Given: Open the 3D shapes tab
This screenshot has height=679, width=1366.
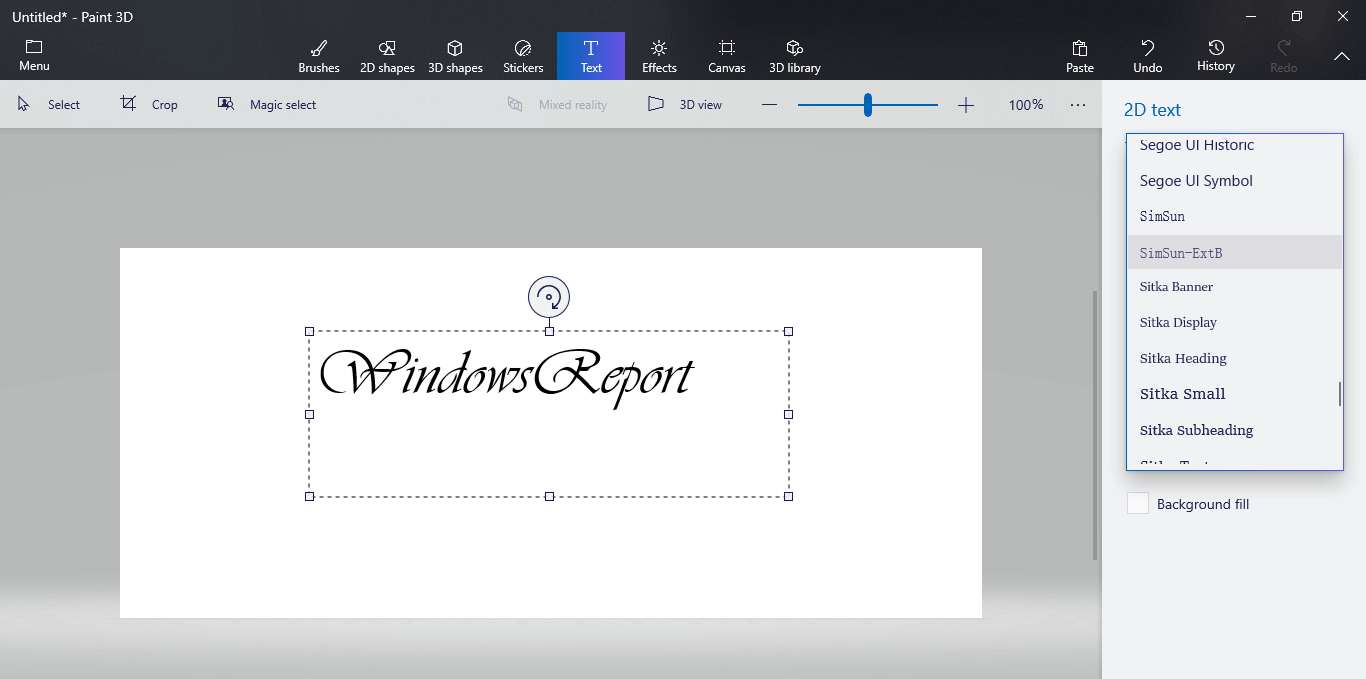Looking at the screenshot, I should click(455, 56).
